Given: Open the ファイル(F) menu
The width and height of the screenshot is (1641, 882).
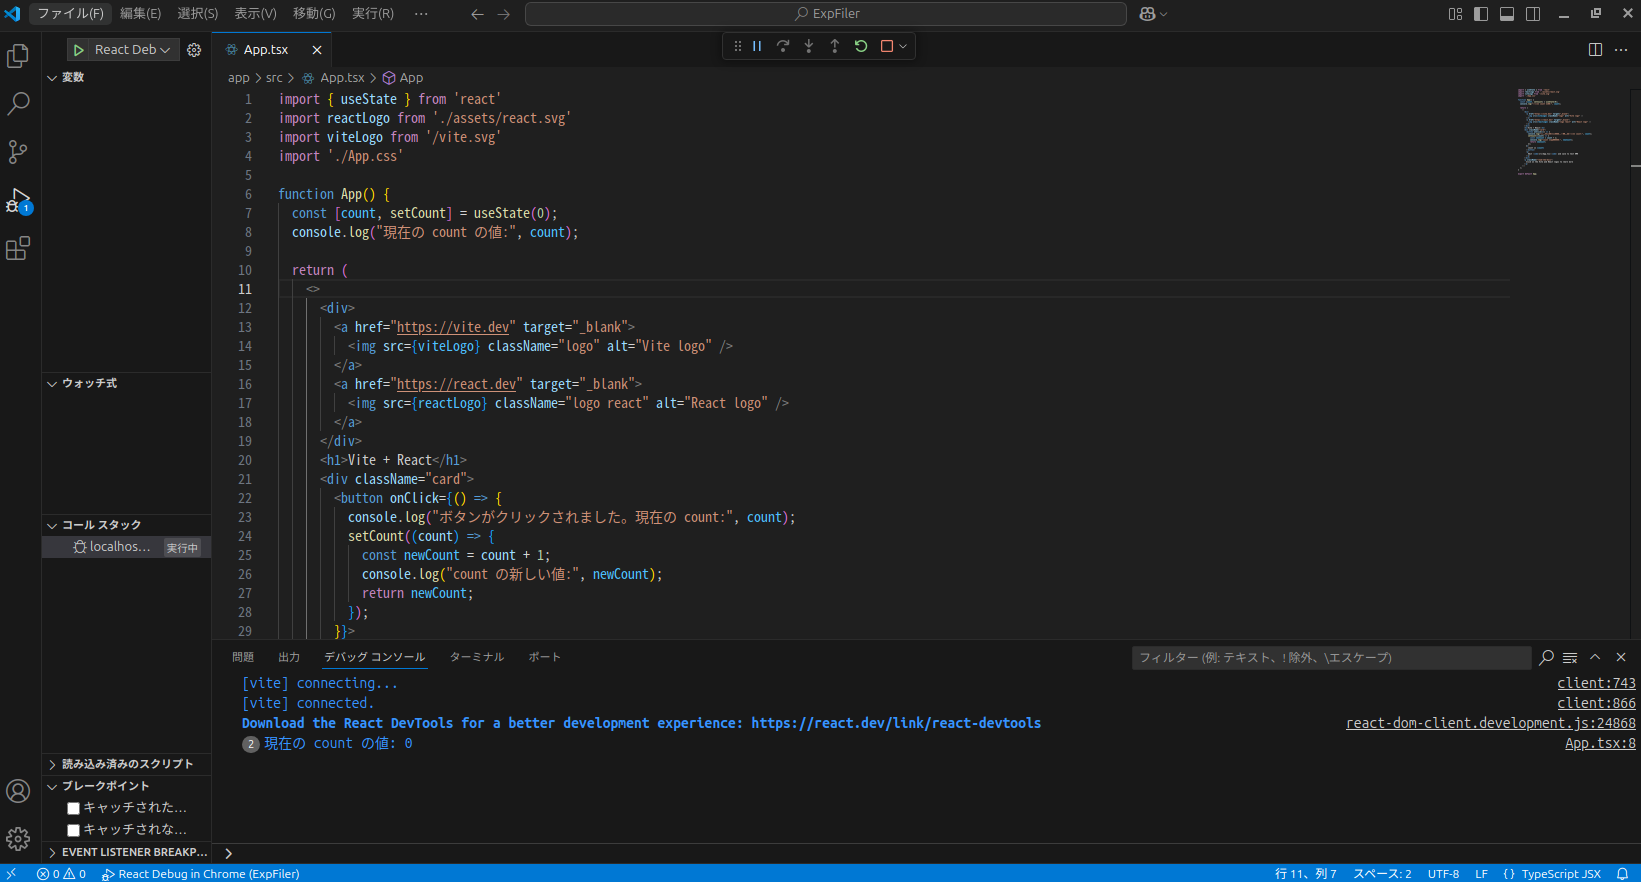Looking at the screenshot, I should [70, 14].
